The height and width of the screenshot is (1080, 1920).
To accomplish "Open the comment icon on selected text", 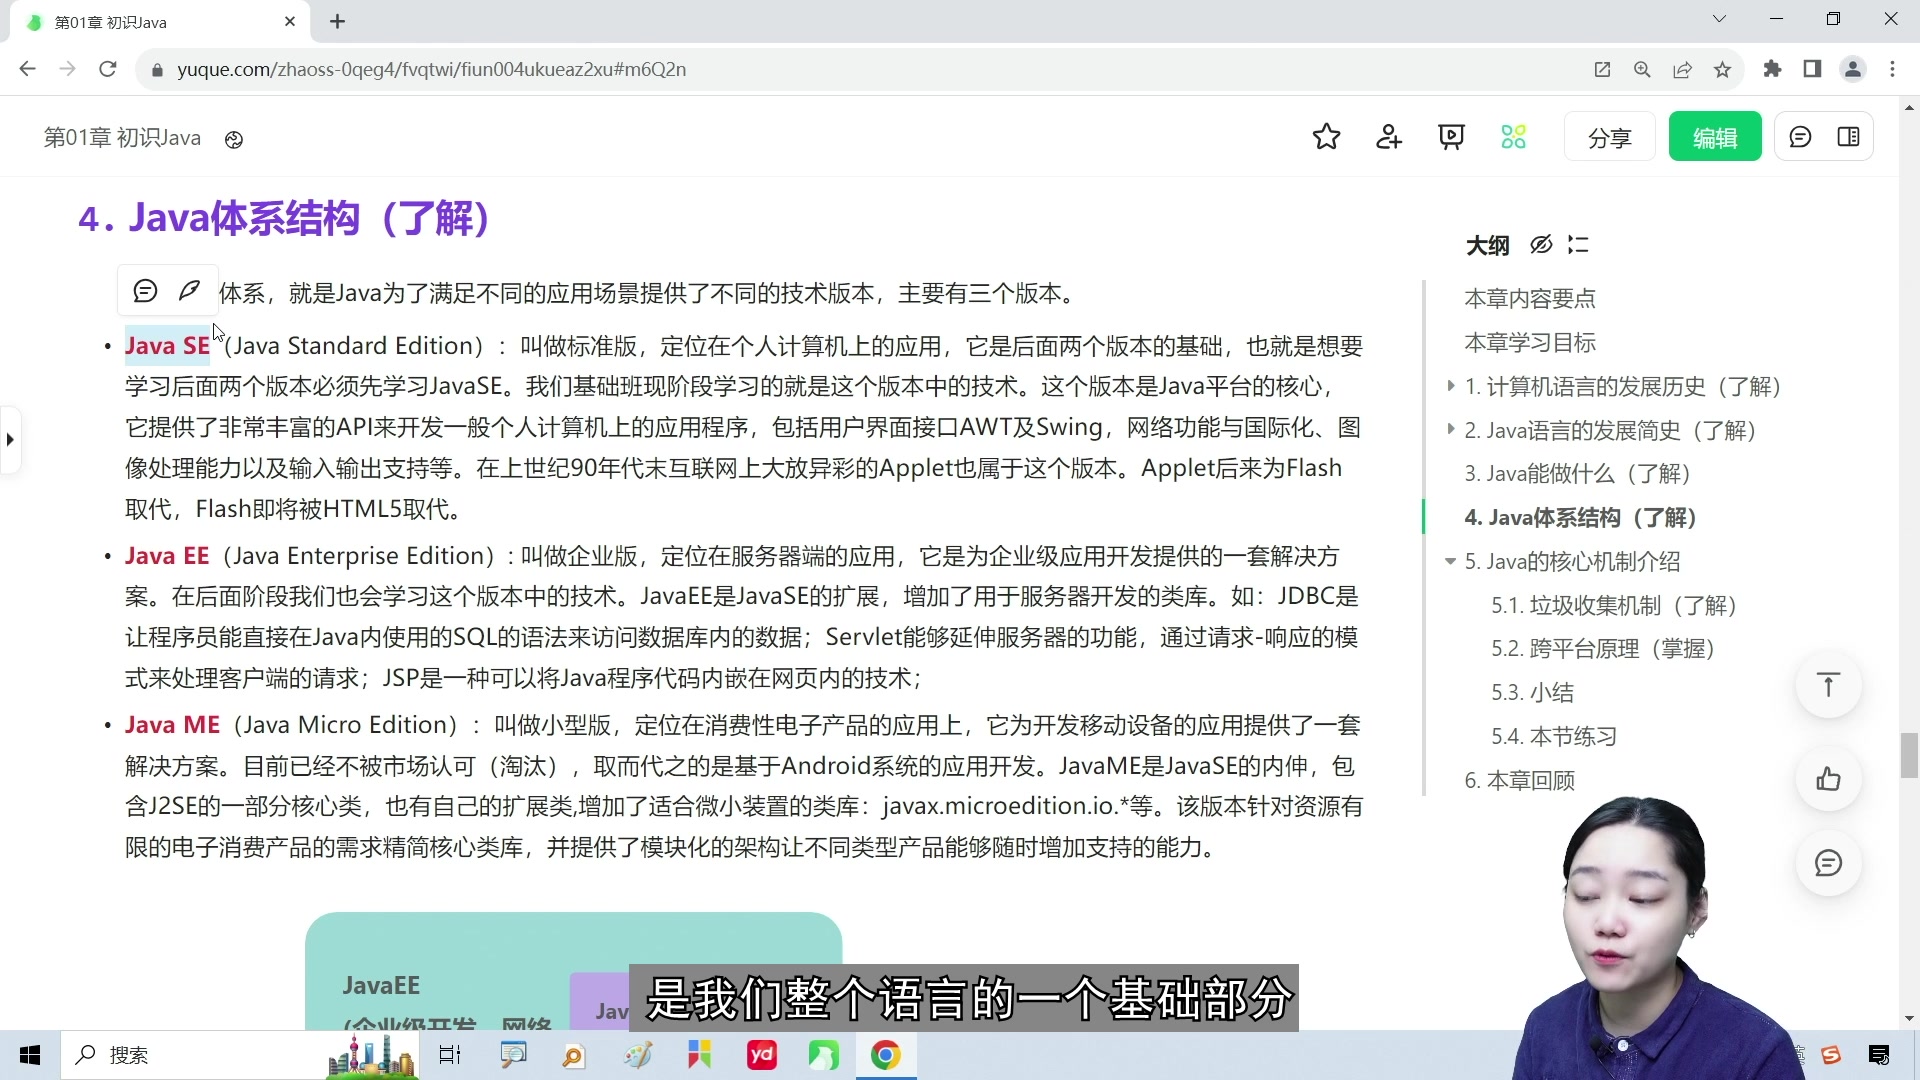I will pyautogui.click(x=145, y=290).
